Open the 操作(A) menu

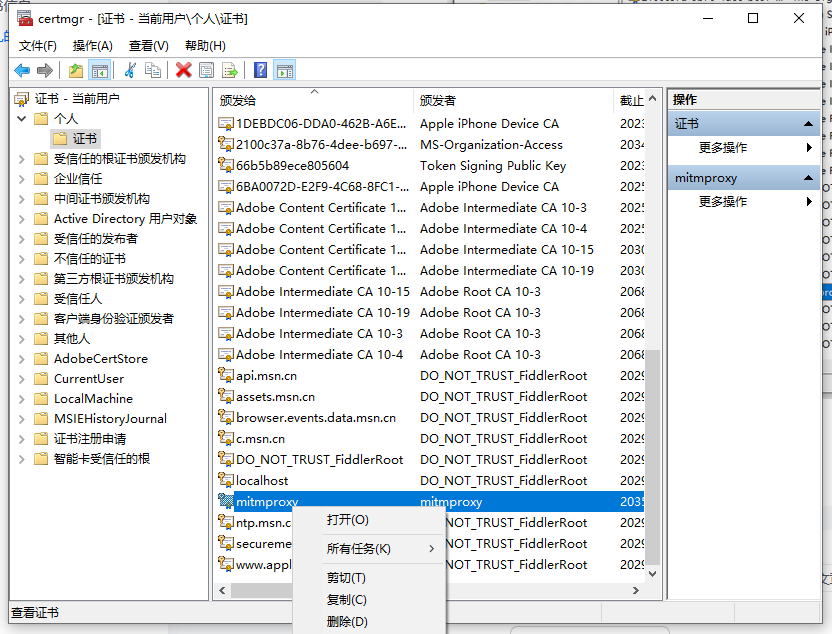(92, 46)
